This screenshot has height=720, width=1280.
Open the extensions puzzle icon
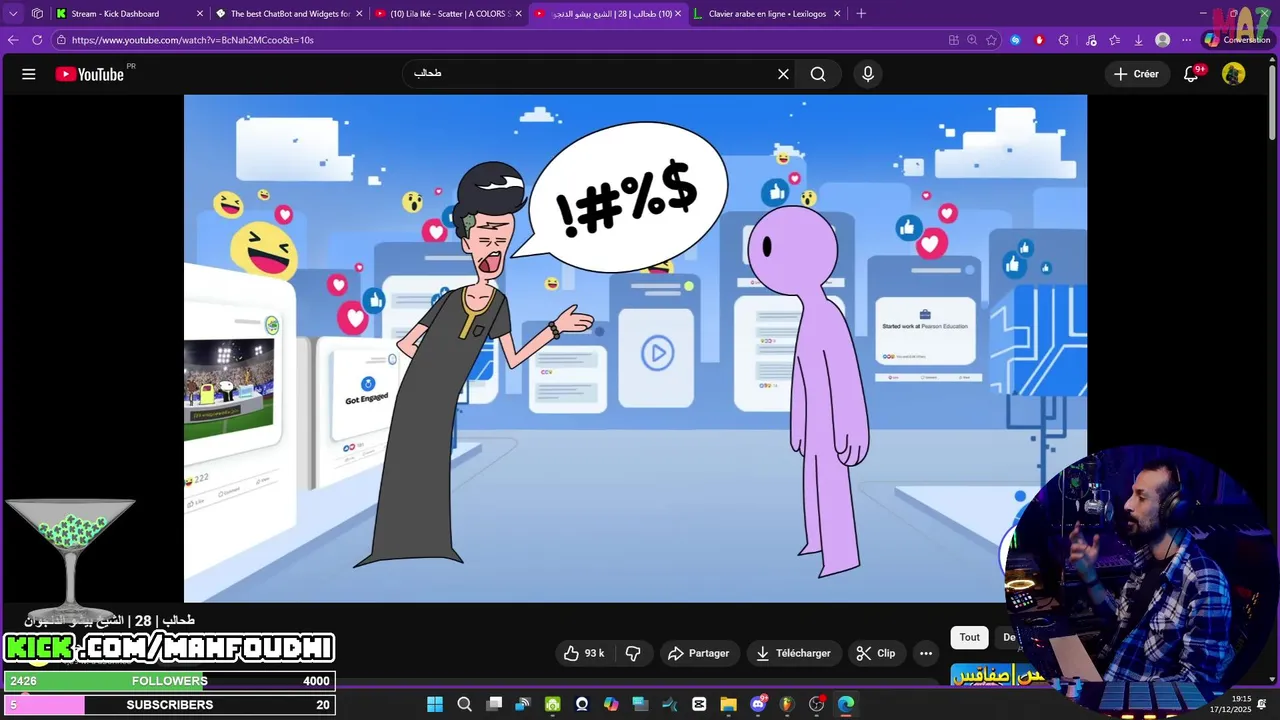coord(1063,40)
